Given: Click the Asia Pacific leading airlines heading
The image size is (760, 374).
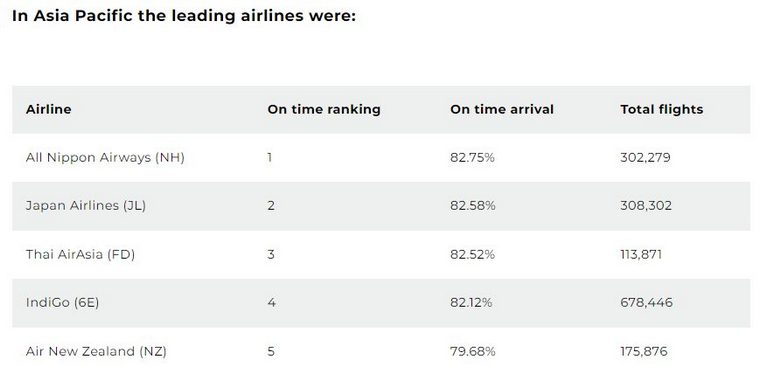Looking at the screenshot, I should tap(184, 16).
